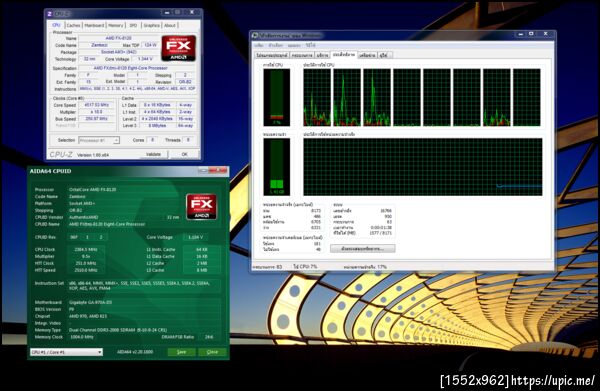Click the Memory Clock 1004.0 MHz value
Screen dimensions: 600x391
coord(82,337)
